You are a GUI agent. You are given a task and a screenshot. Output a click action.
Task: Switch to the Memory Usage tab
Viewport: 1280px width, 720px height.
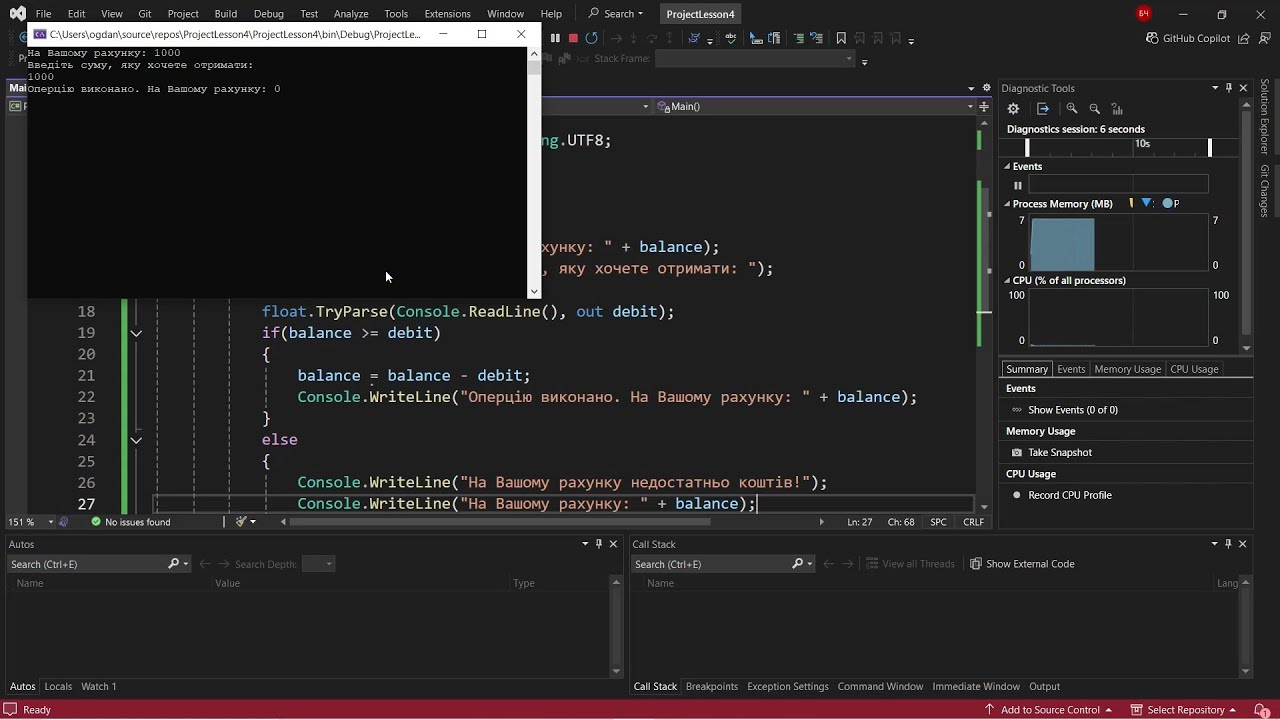pyautogui.click(x=1127, y=369)
